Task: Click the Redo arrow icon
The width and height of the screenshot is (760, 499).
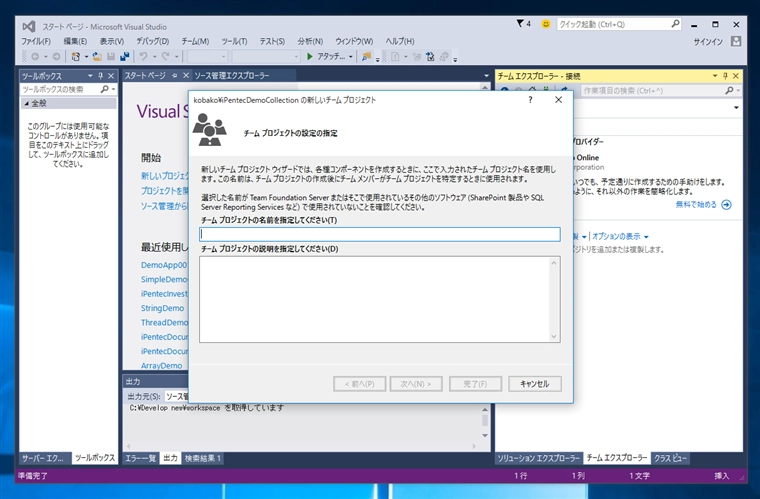Action: click(x=165, y=57)
